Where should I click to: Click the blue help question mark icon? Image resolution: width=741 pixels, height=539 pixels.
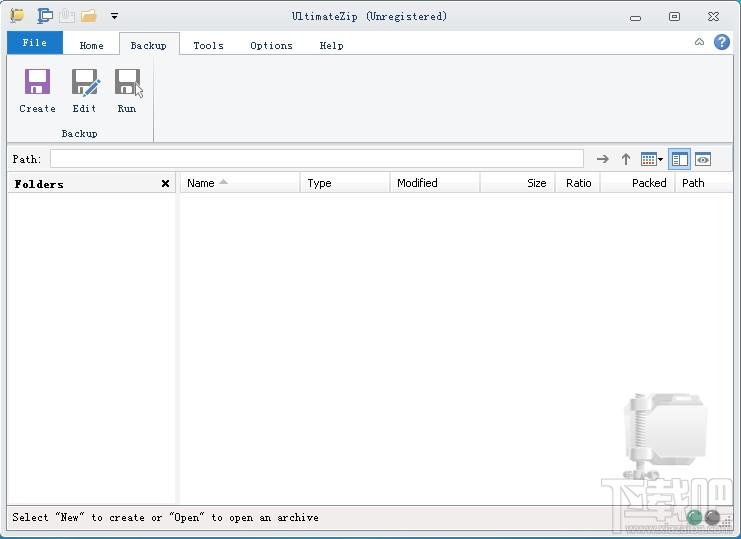point(722,42)
